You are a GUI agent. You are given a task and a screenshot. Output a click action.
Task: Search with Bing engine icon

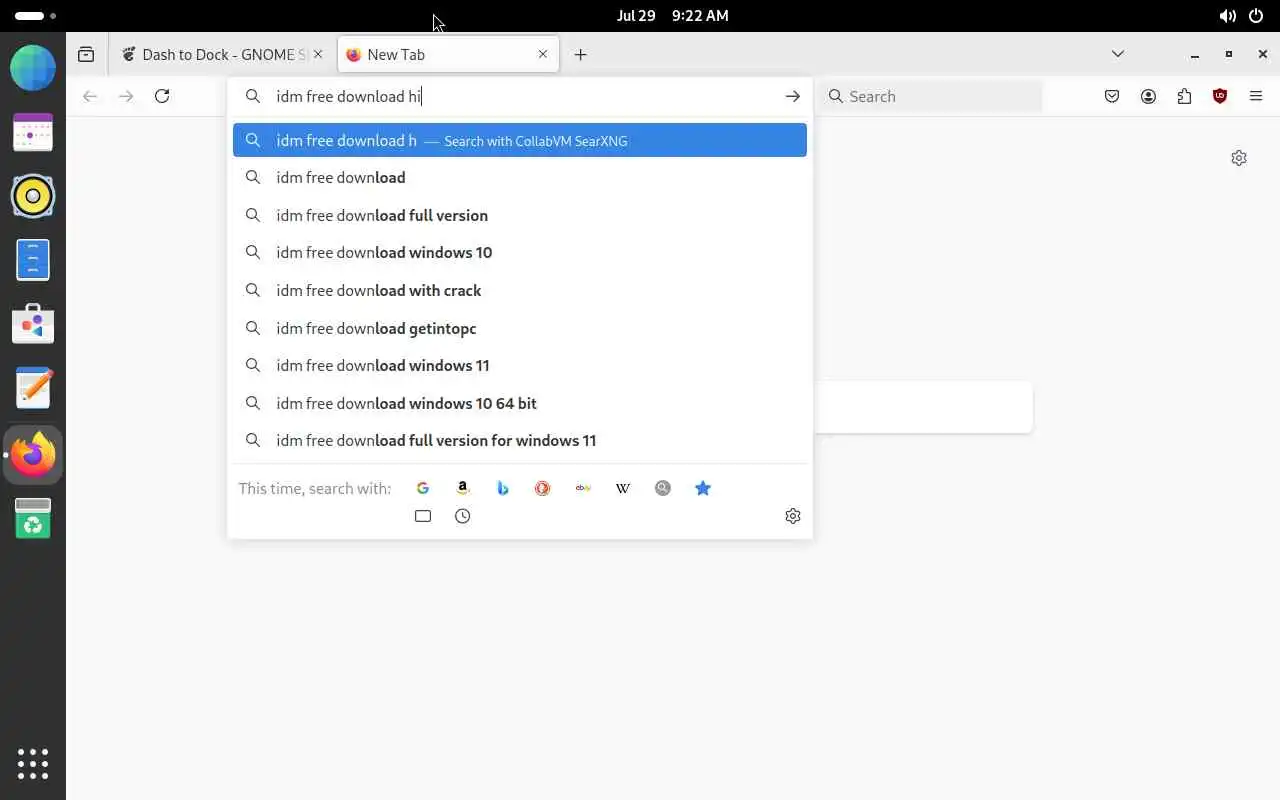(503, 488)
